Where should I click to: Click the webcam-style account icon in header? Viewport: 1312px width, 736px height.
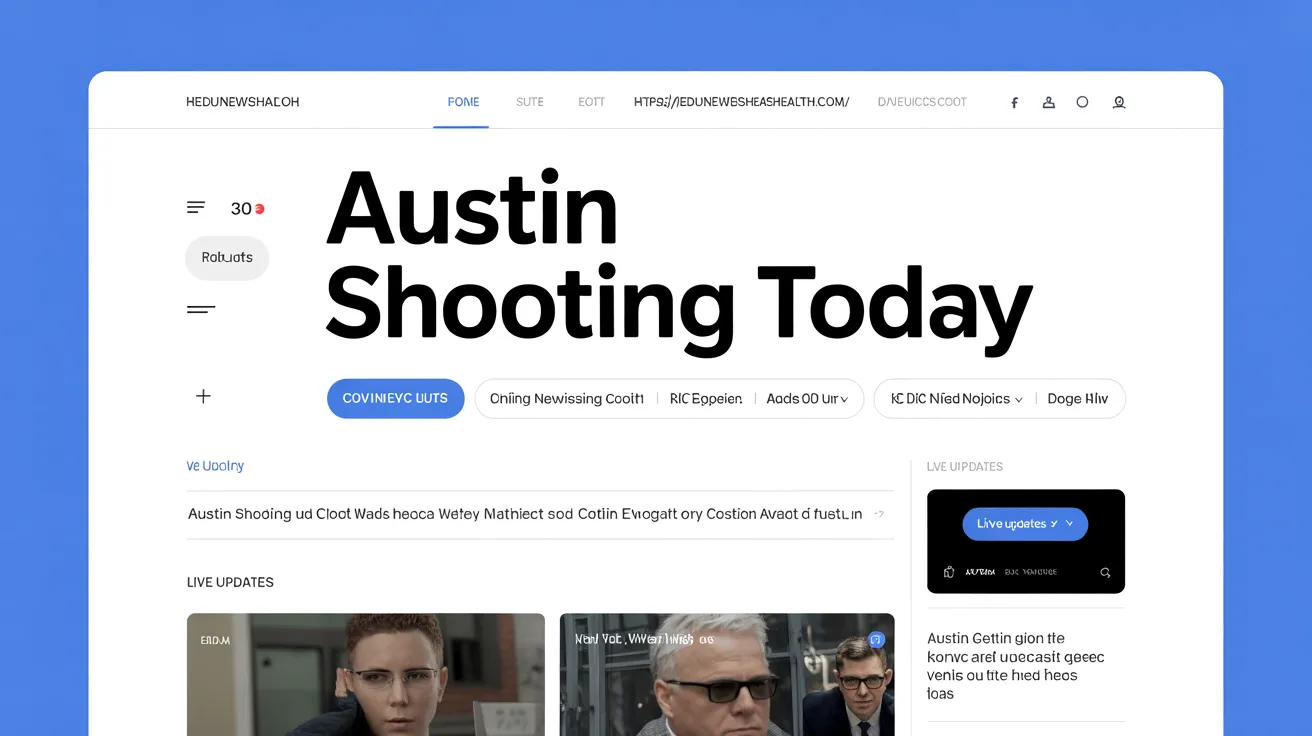(x=1119, y=102)
